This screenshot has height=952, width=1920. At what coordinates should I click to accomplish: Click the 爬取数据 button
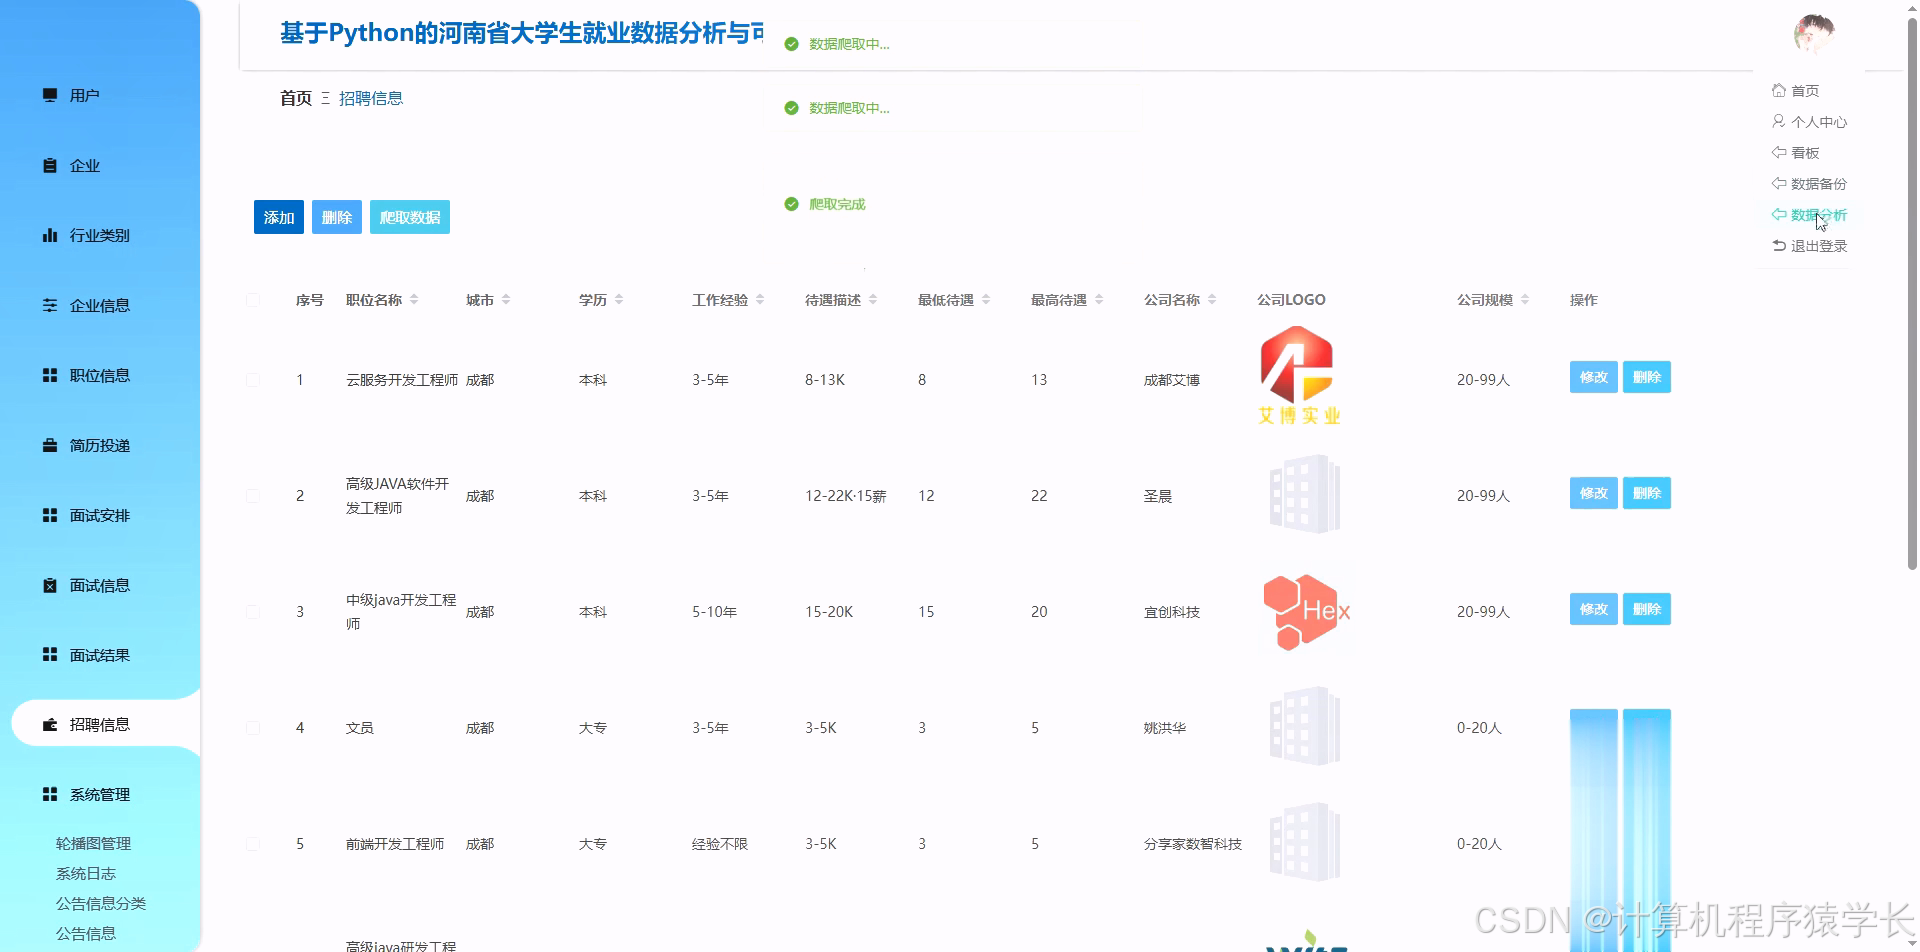coord(409,216)
